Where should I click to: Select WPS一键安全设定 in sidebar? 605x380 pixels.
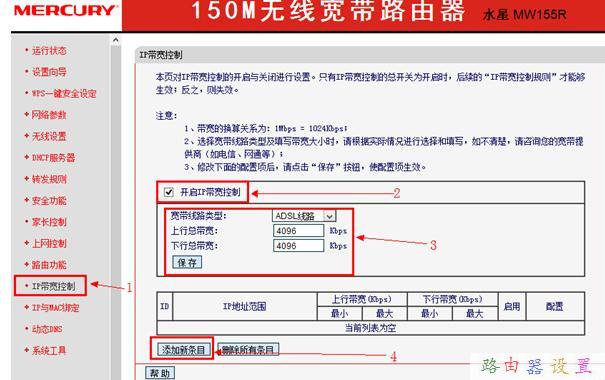(64, 93)
